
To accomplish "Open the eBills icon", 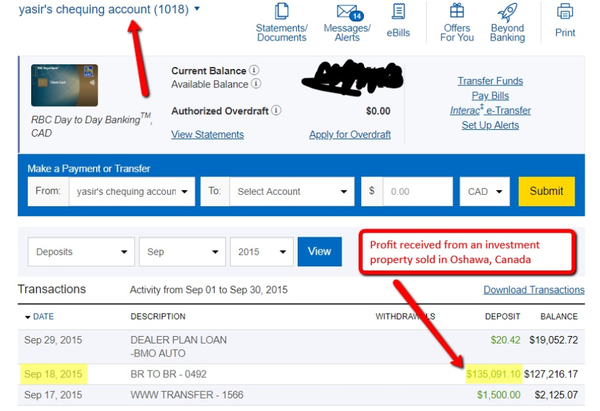I will tap(398, 11).
